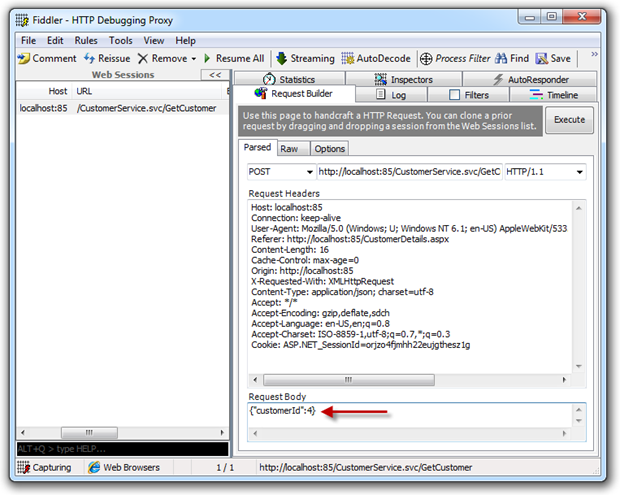Click the QuickExec command box
The width and height of the screenshot is (620, 495).
[122, 449]
